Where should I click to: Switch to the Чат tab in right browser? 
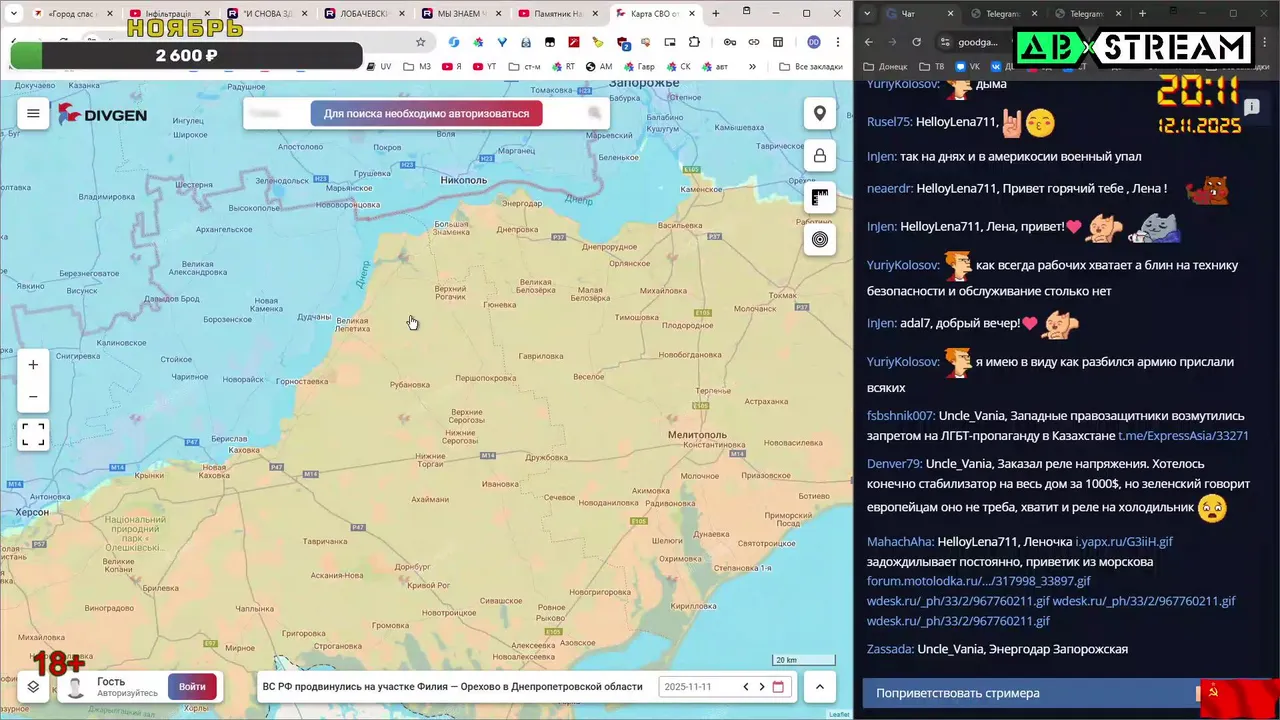coord(918,14)
